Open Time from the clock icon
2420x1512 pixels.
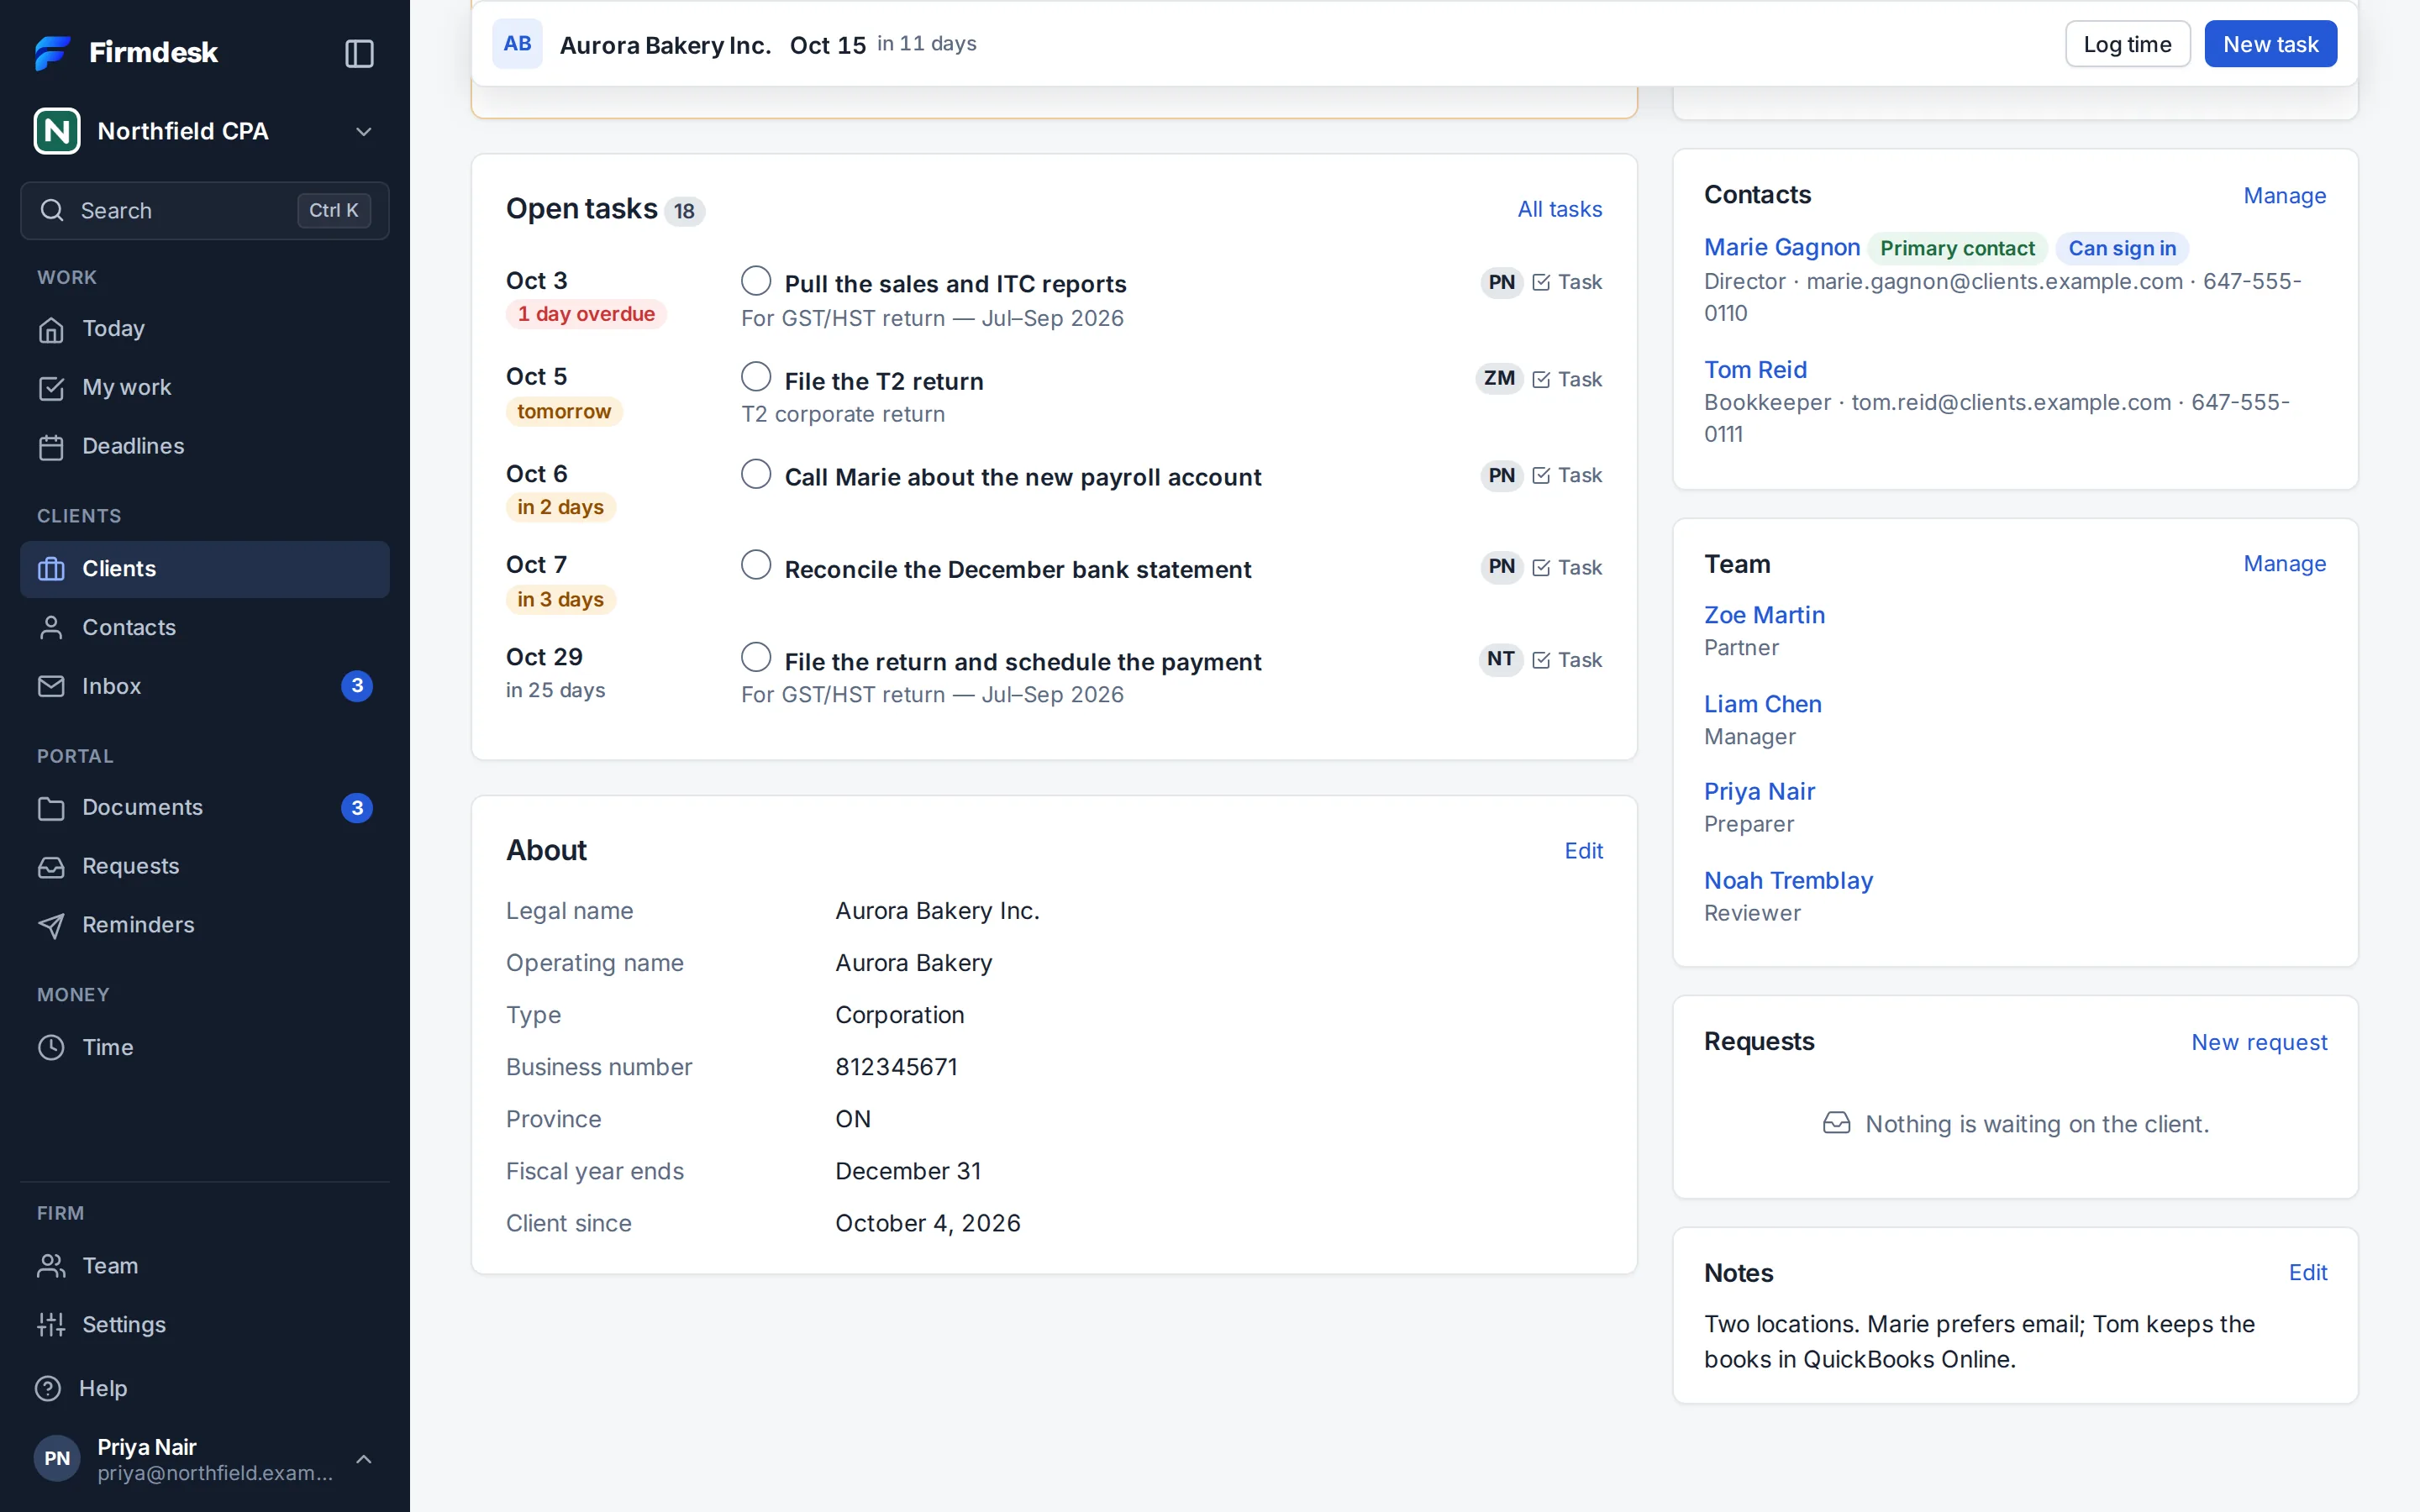tap(51, 1047)
